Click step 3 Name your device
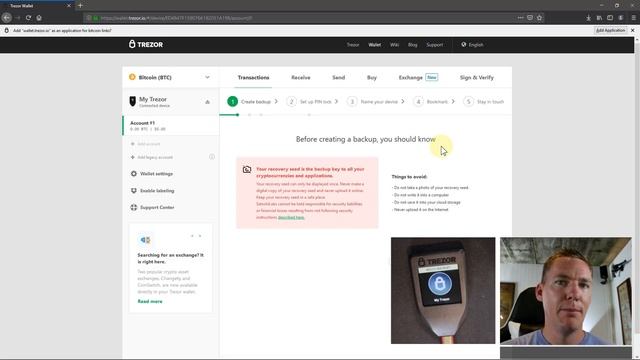The image size is (640, 360). pos(376,102)
